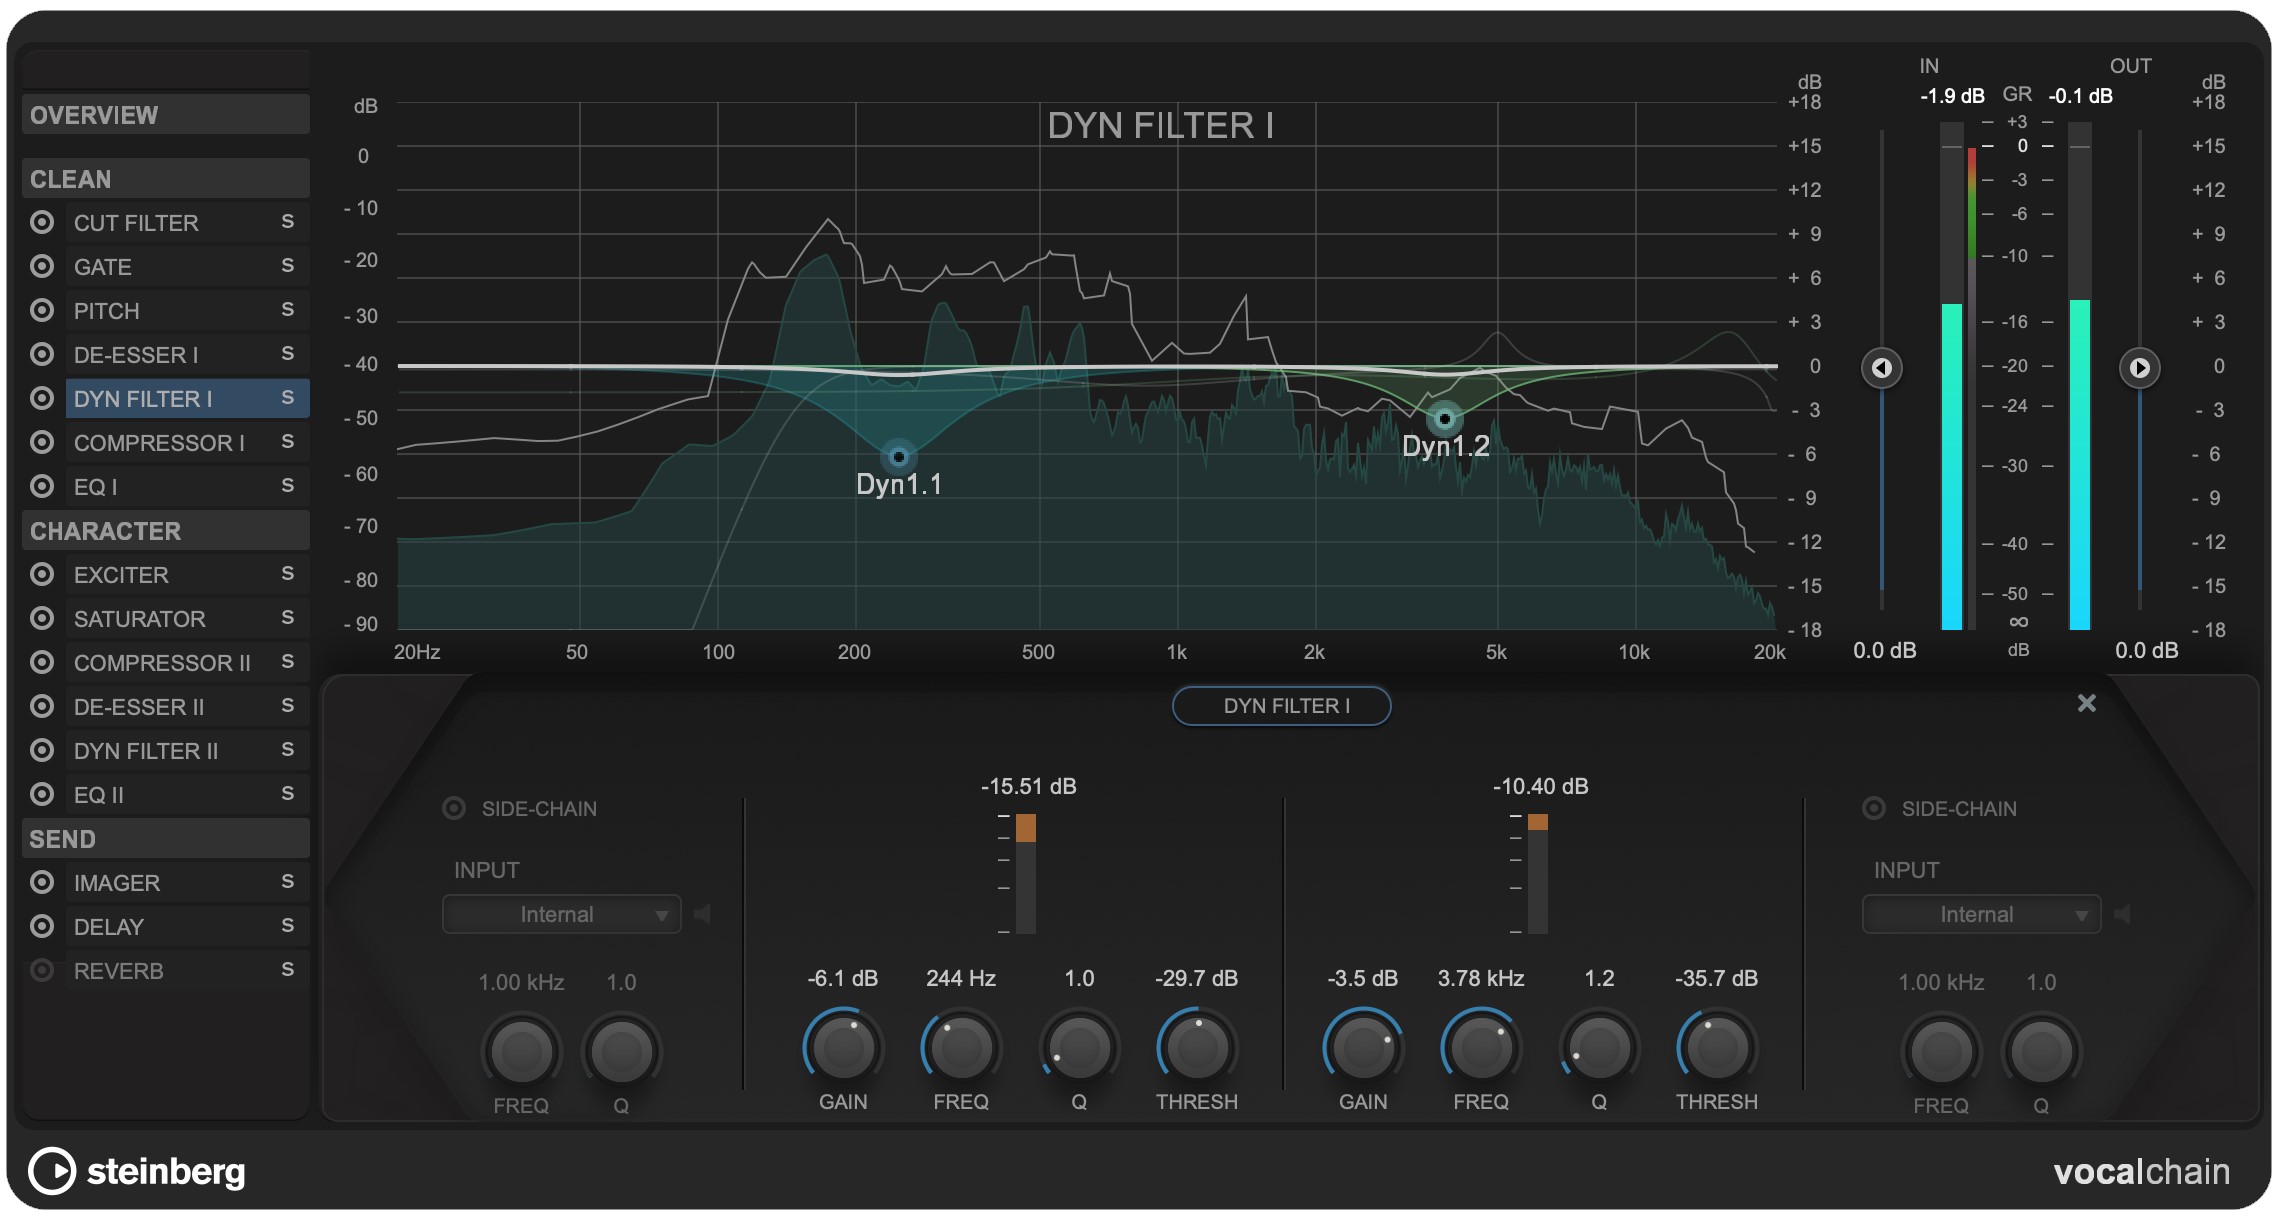2280x1216 pixels.
Task: Solo the DE-ESSER I module
Action: pos(288,354)
